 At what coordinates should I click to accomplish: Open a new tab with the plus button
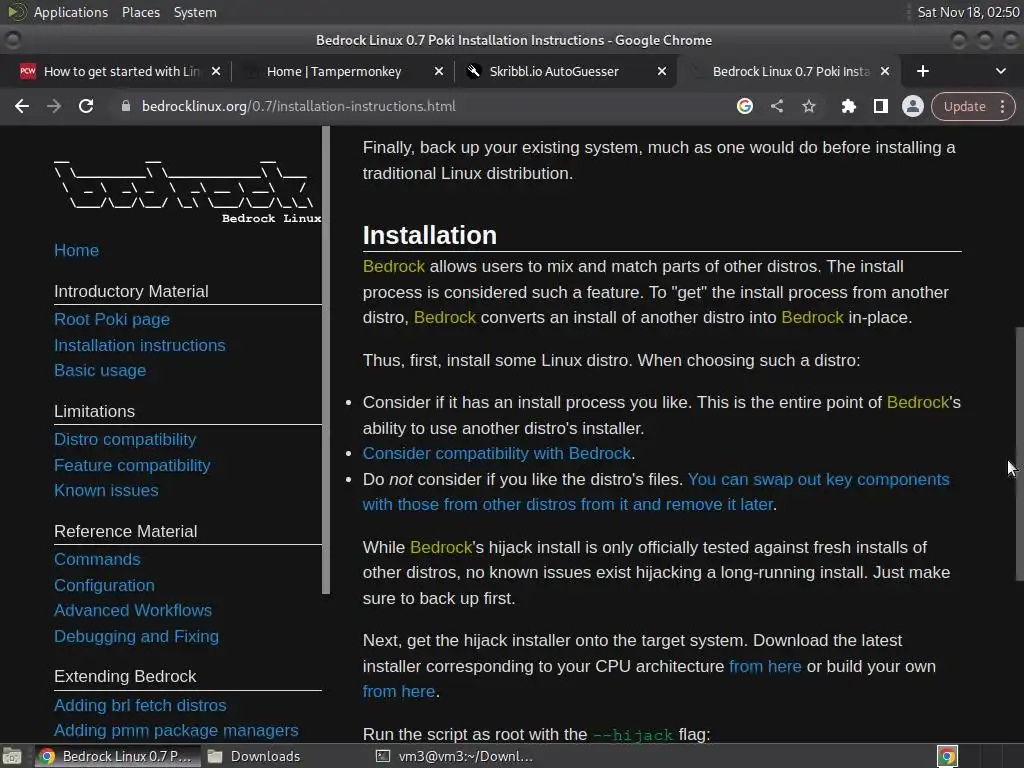(923, 71)
